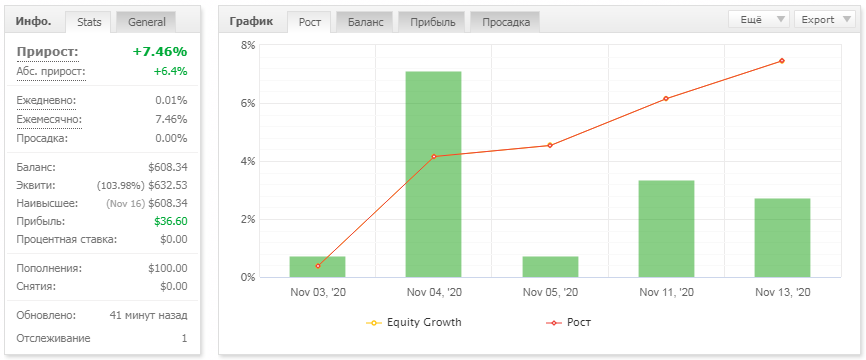The width and height of the screenshot is (866, 360).
Task: Click the (Nov 16) Наивысшее date
Action: tap(125, 203)
